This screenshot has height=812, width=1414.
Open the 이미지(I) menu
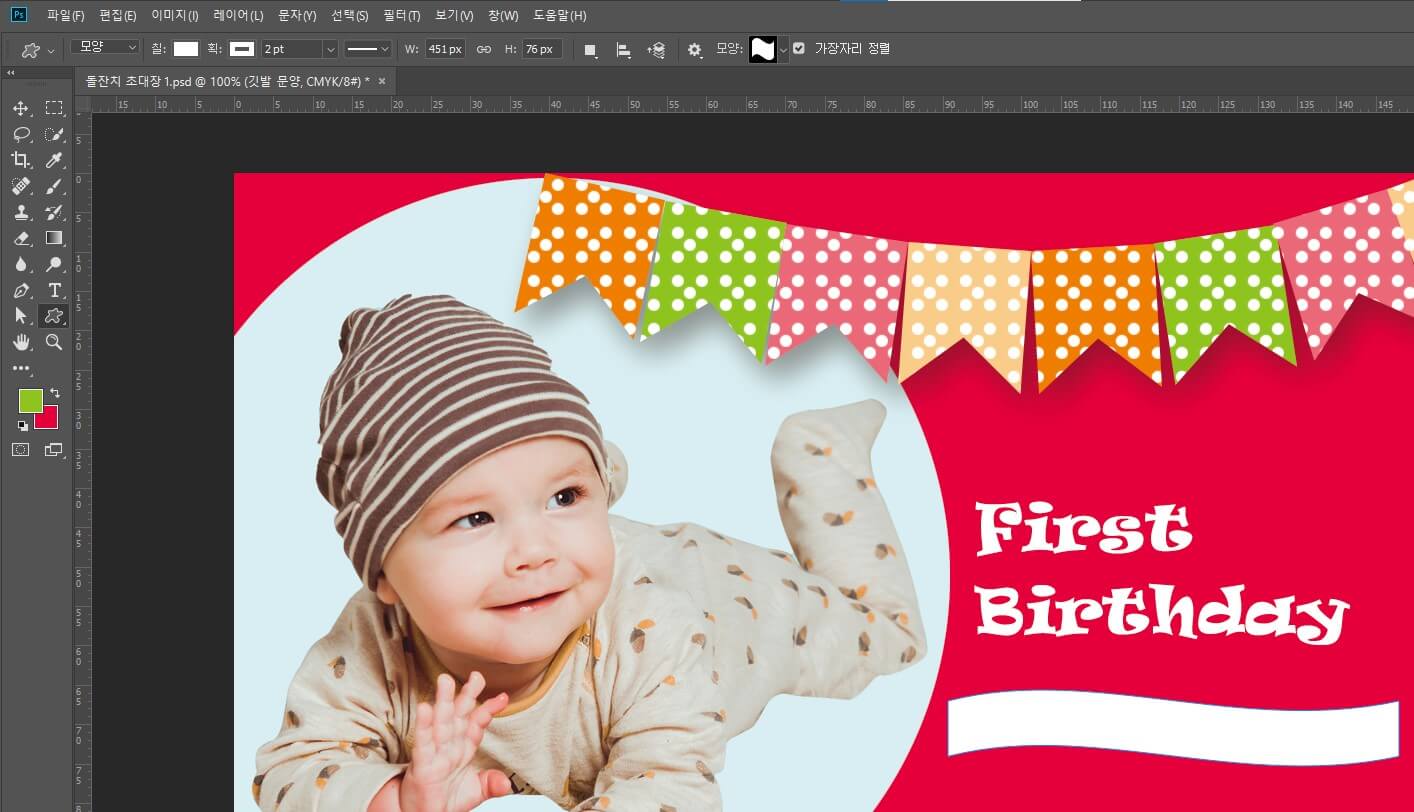tap(175, 16)
